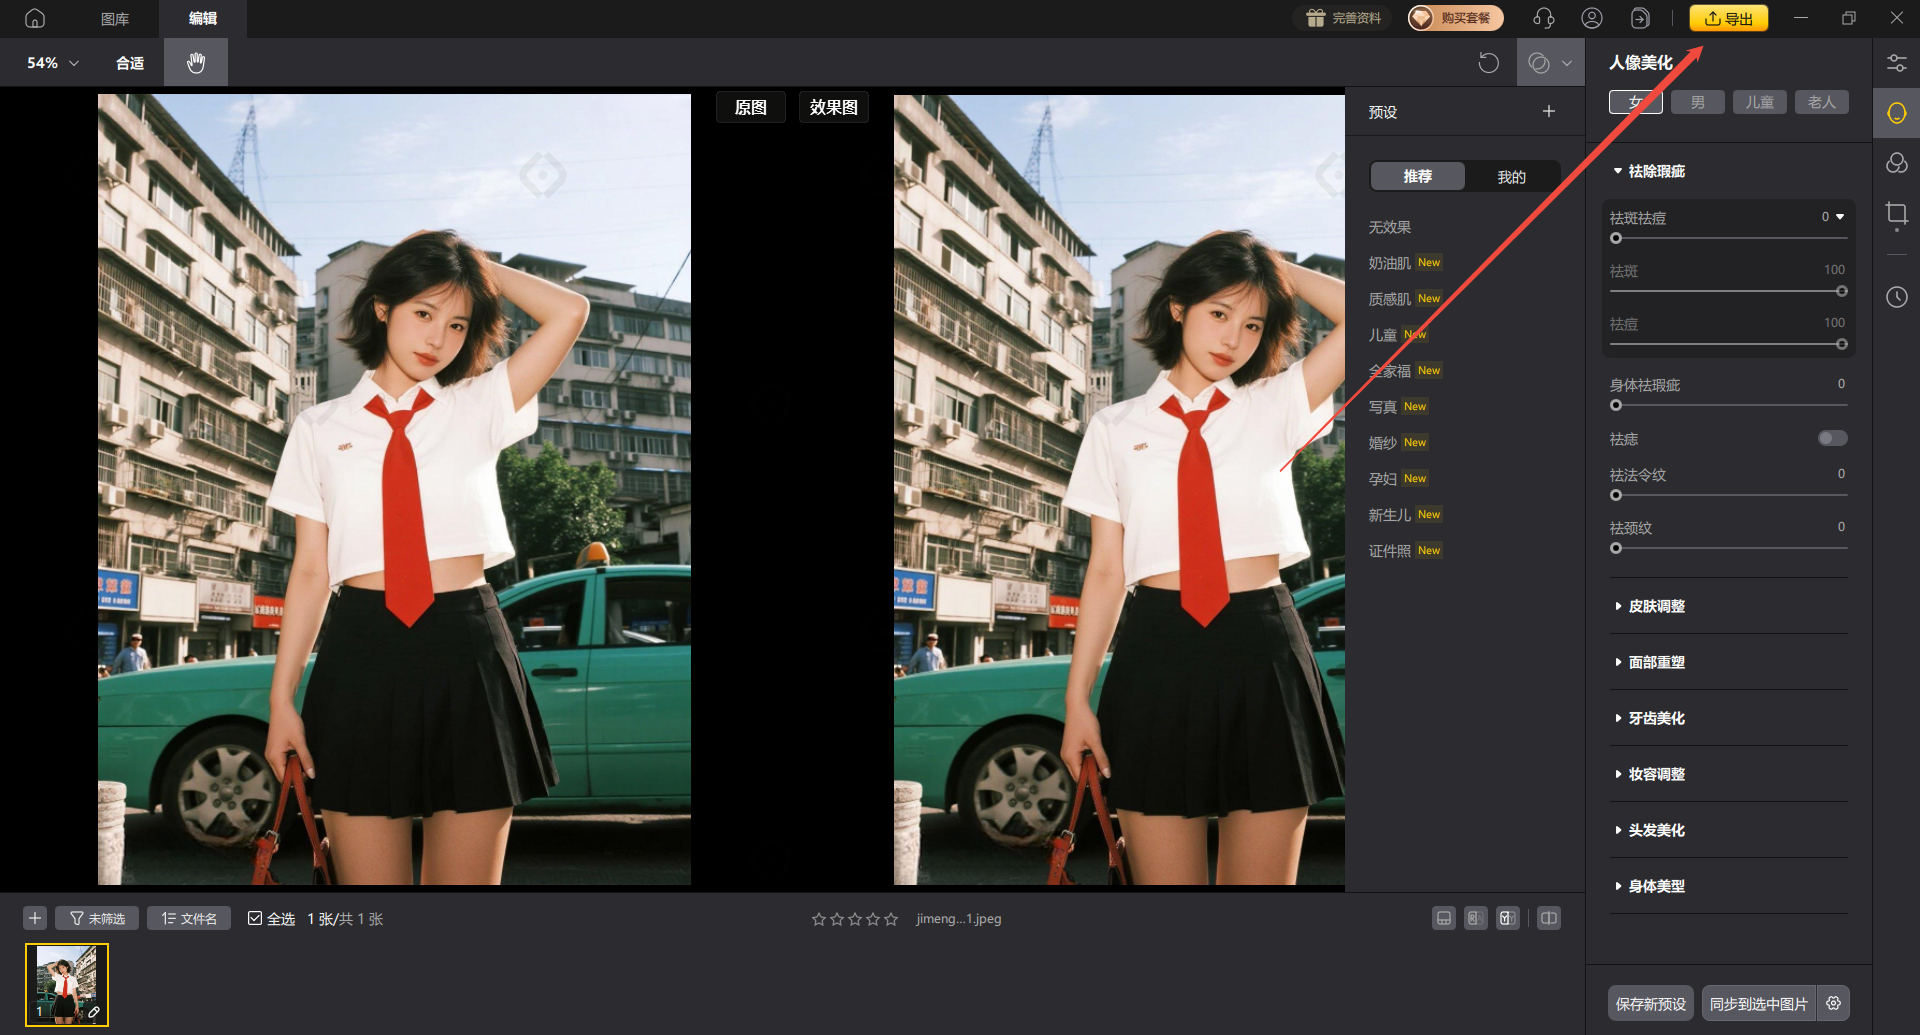
Task: Switch to side-by-side compare view icon
Action: (x=1548, y=918)
